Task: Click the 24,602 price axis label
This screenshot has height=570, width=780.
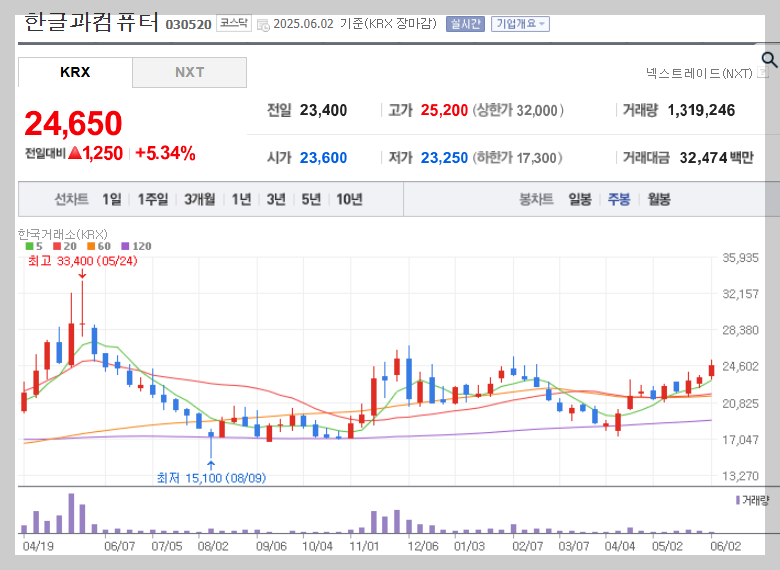Action: pyautogui.click(x=741, y=367)
